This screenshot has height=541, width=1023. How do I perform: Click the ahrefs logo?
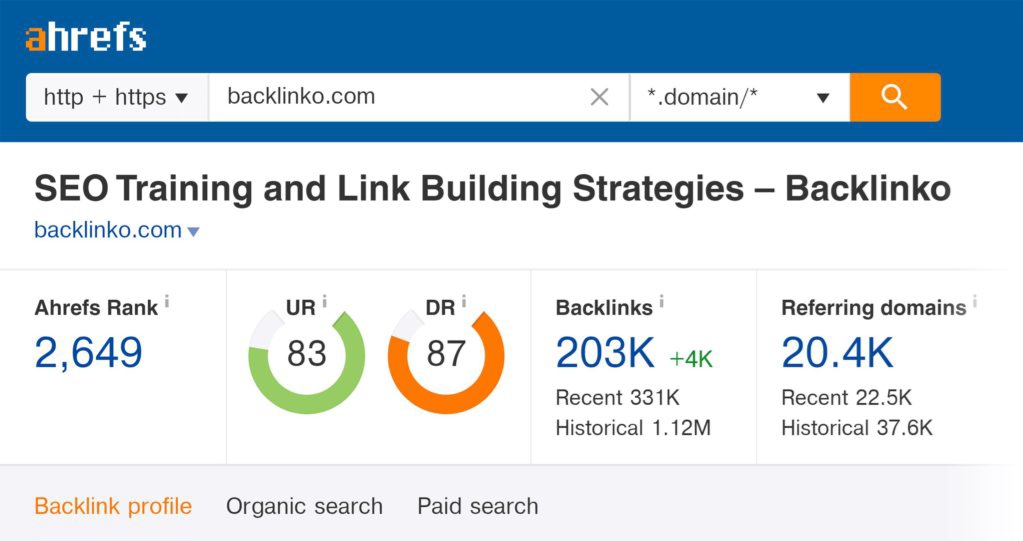pyautogui.click(x=86, y=38)
